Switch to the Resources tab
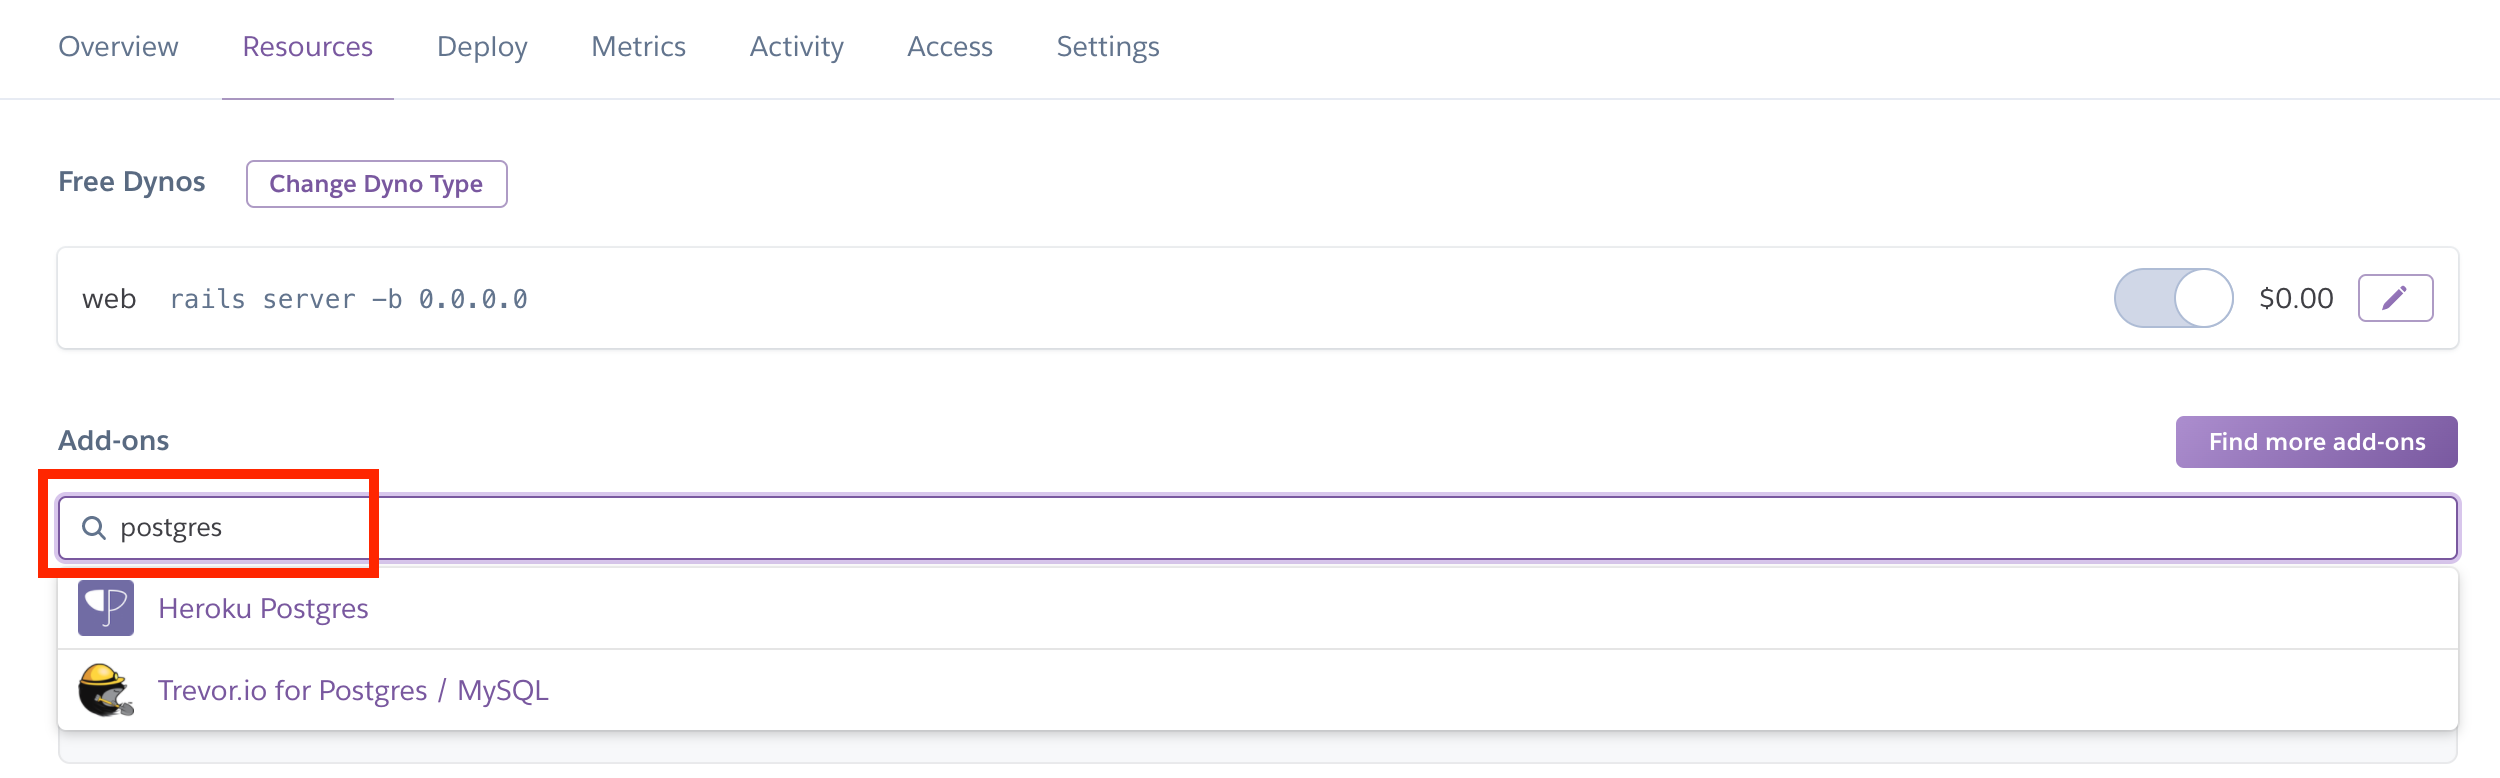 click(x=307, y=47)
